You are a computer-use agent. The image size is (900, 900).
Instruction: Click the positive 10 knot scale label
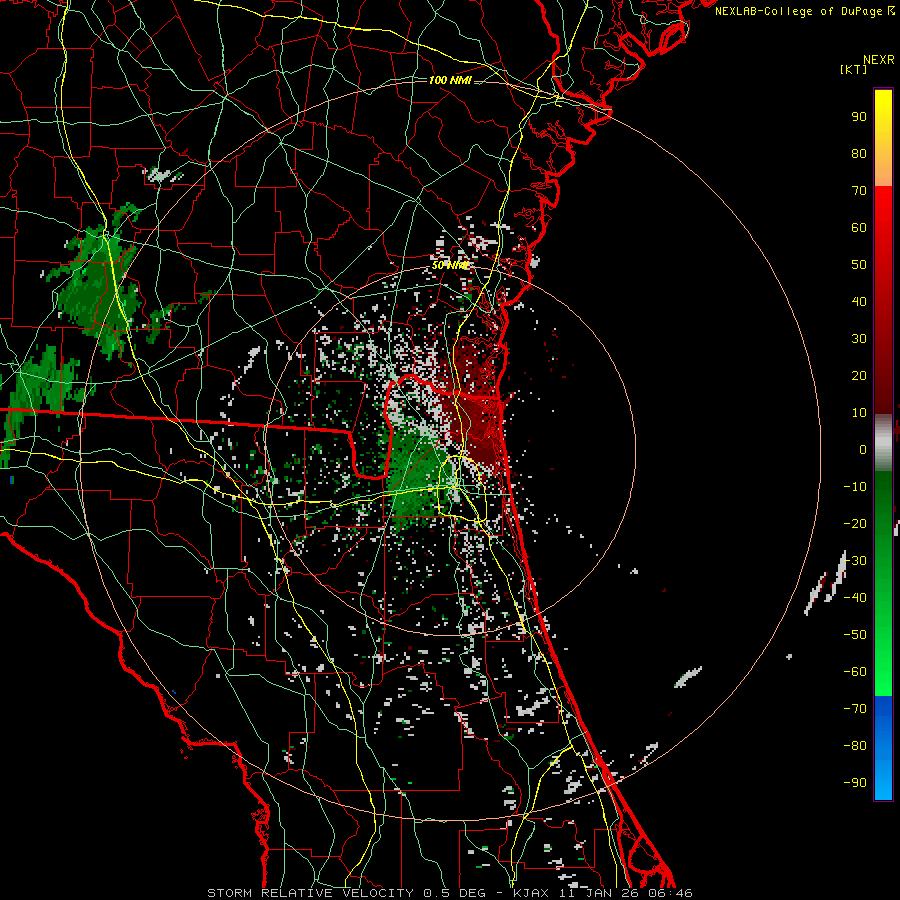(859, 413)
